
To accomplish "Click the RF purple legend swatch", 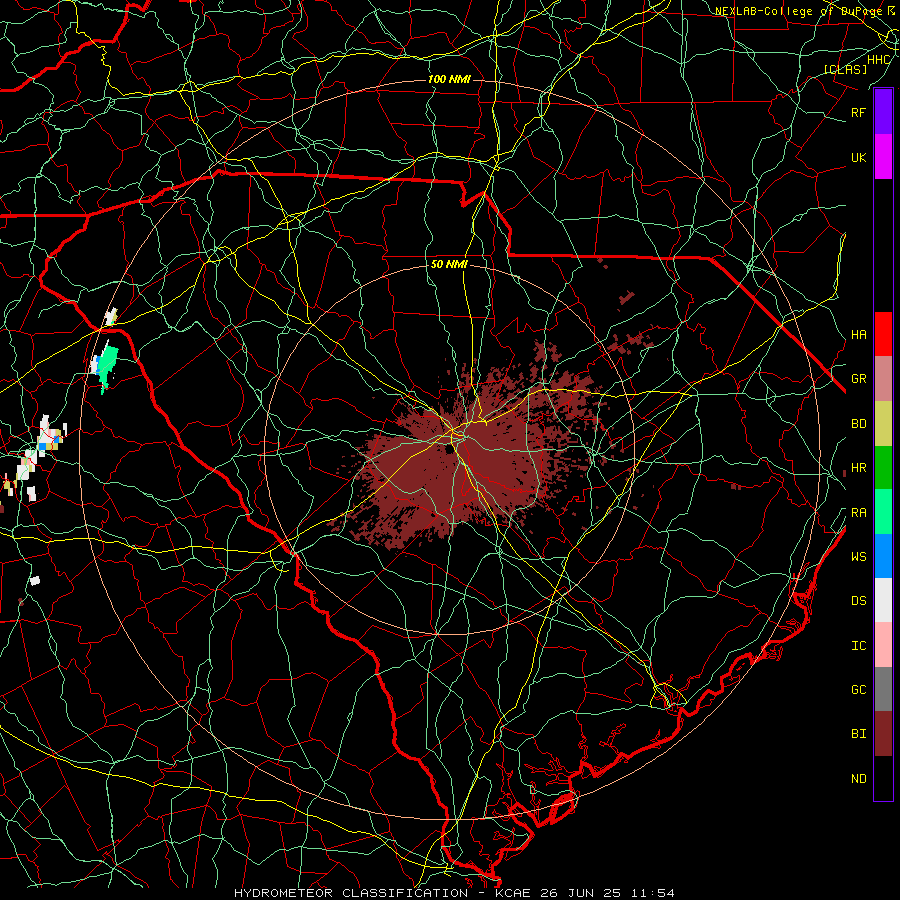I will click(x=883, y=112).
